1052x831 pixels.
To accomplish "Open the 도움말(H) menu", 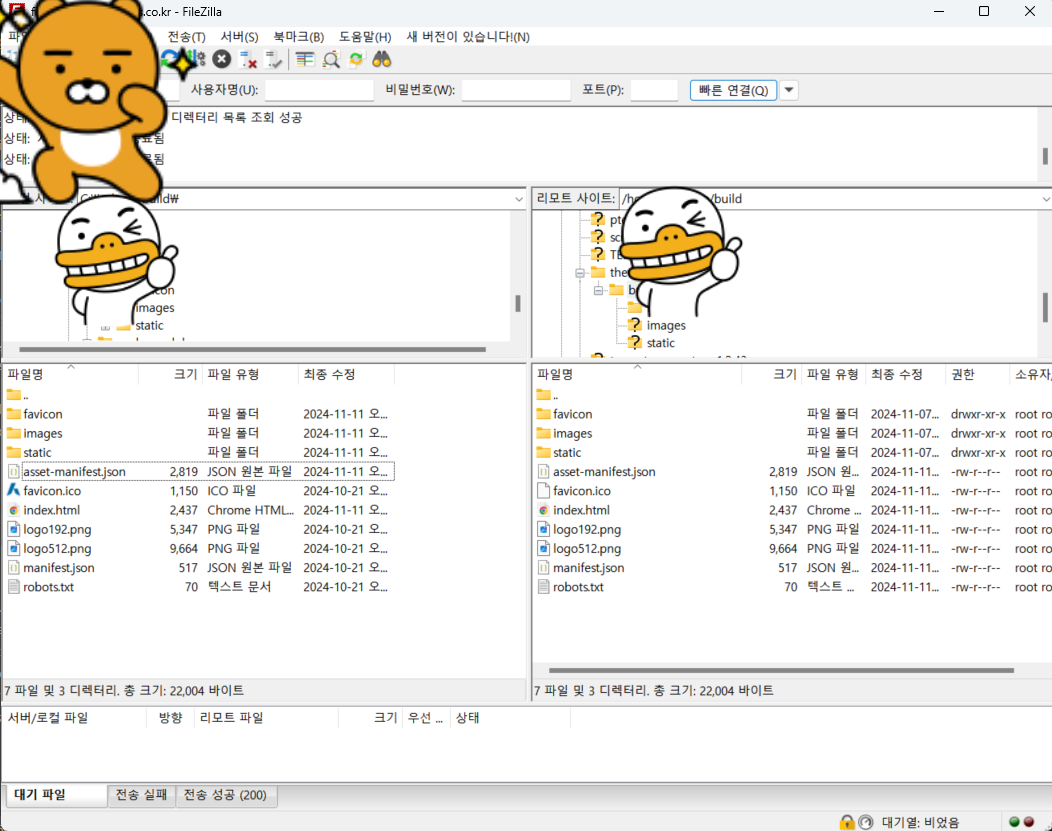I will pos(365,37).
